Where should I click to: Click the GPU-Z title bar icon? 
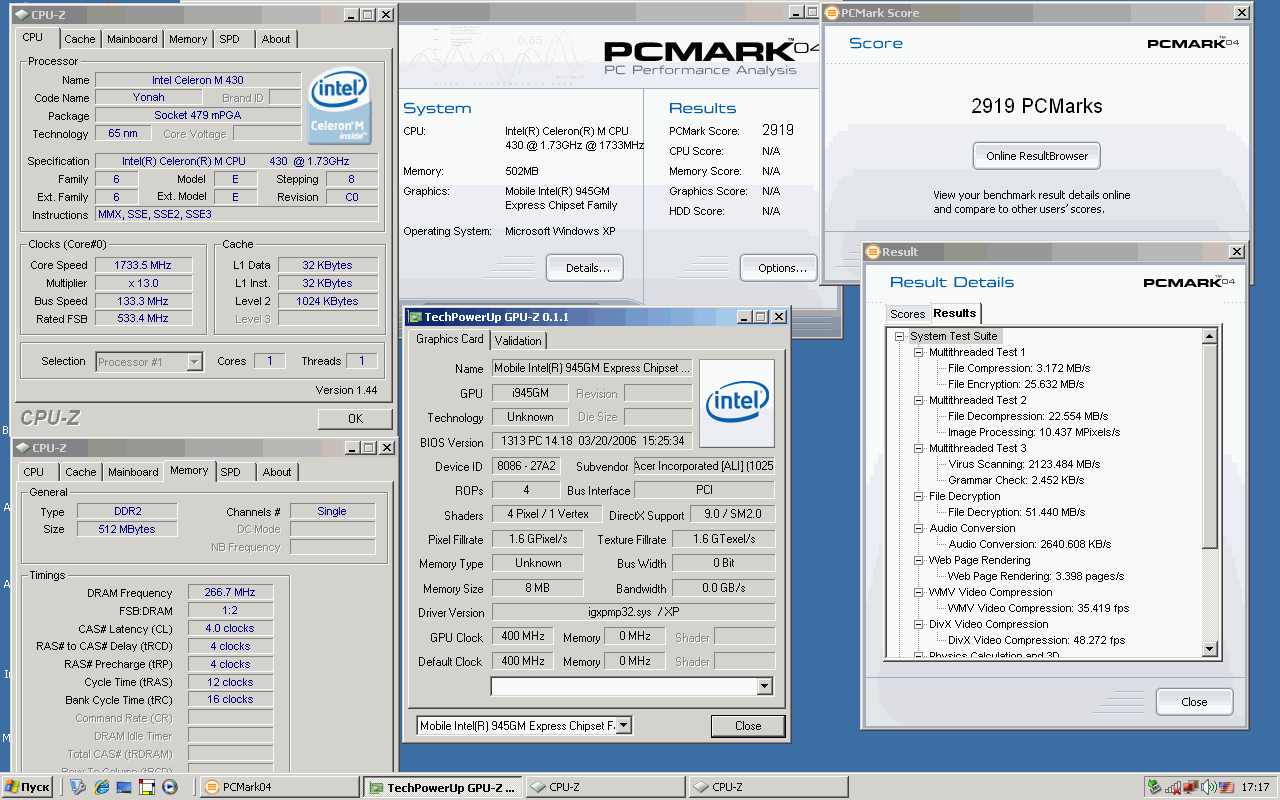(414, 317)
